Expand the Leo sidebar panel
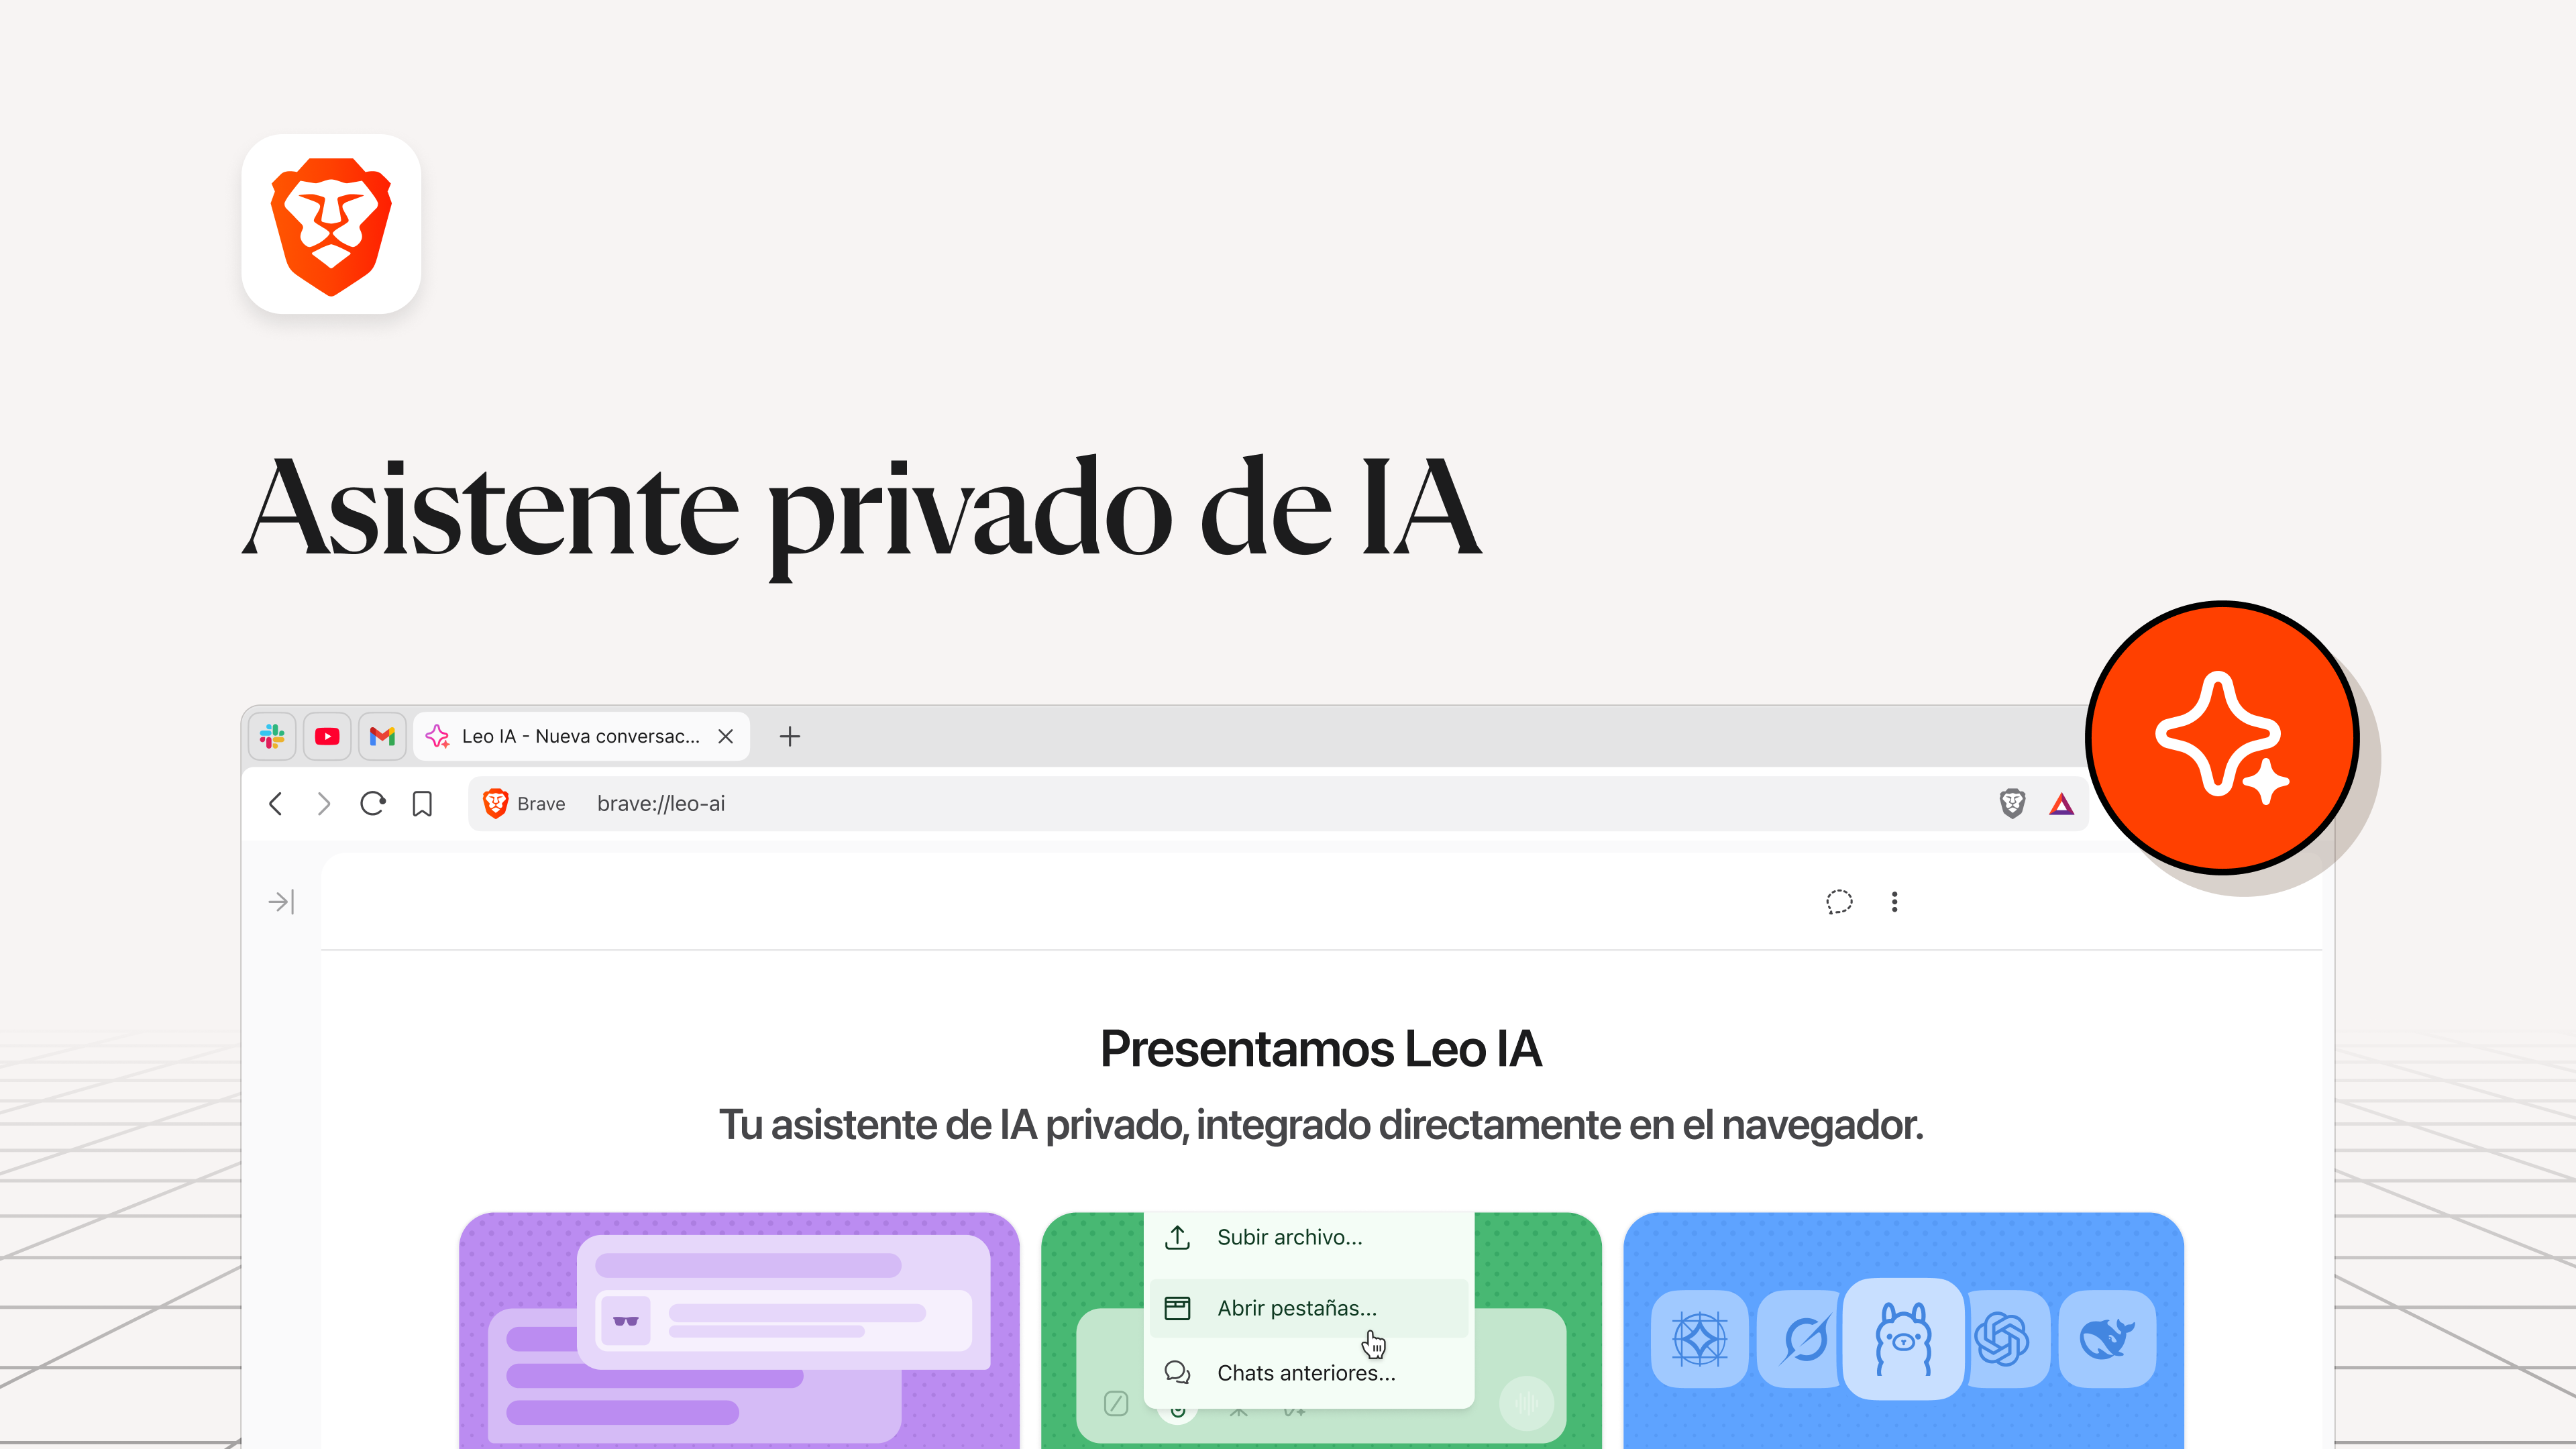 281,902
